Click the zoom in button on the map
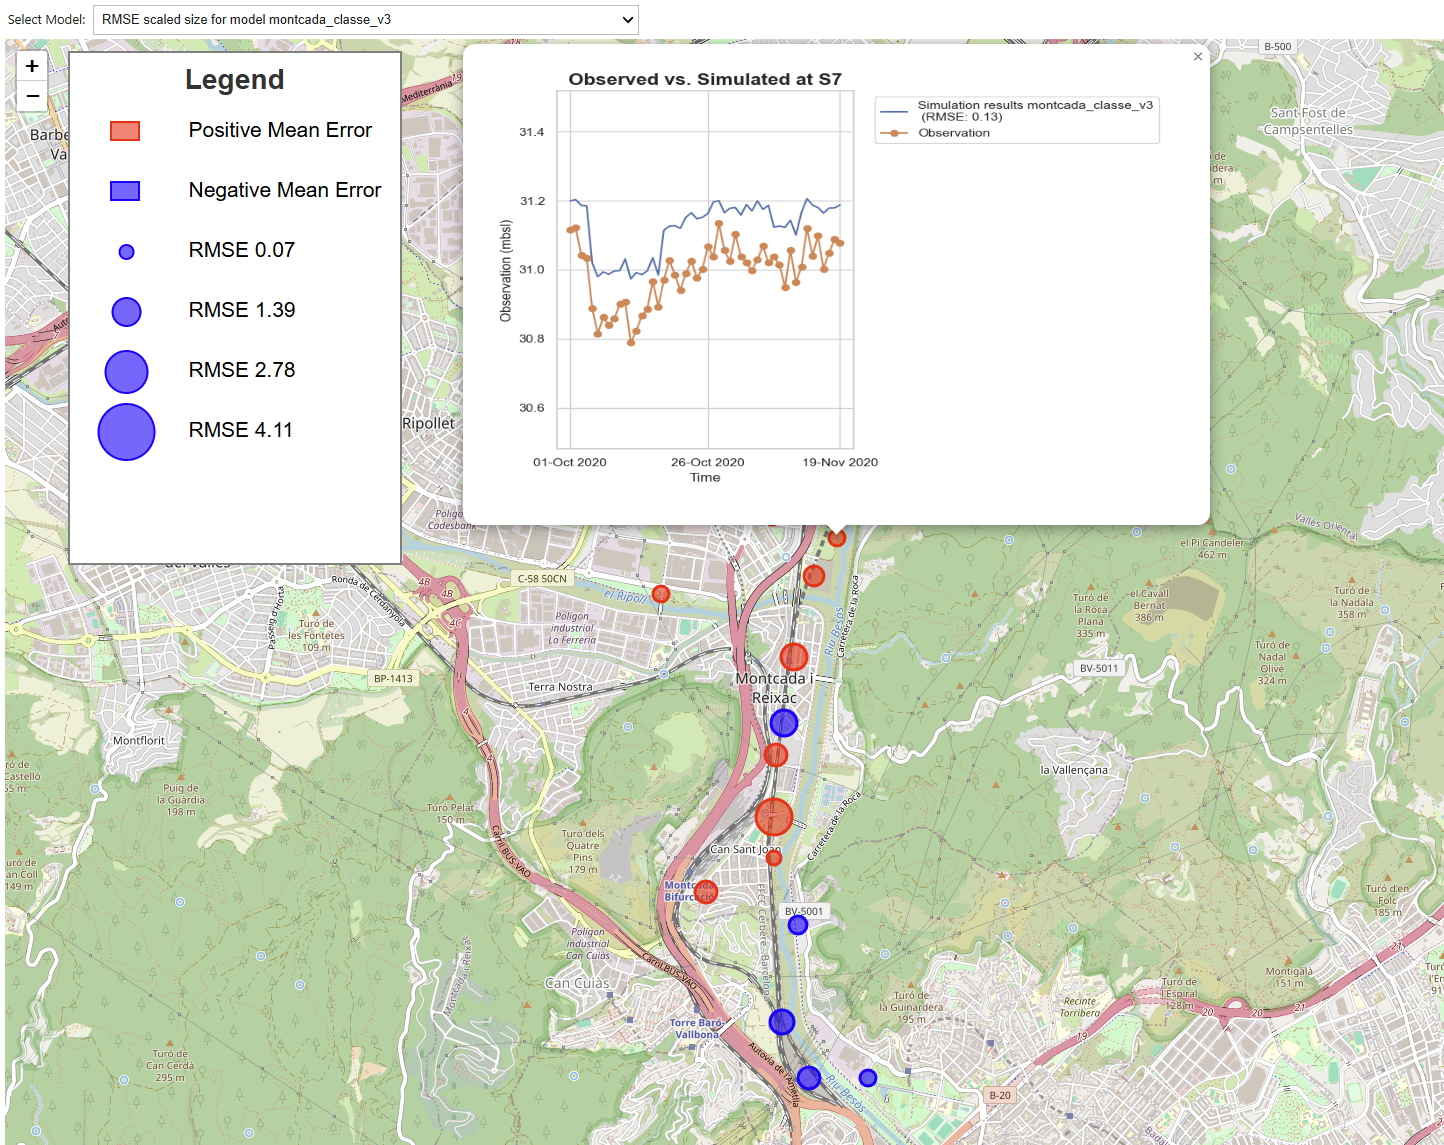The width and height of the screenshot is (1444, 1145). pos(31,66)
